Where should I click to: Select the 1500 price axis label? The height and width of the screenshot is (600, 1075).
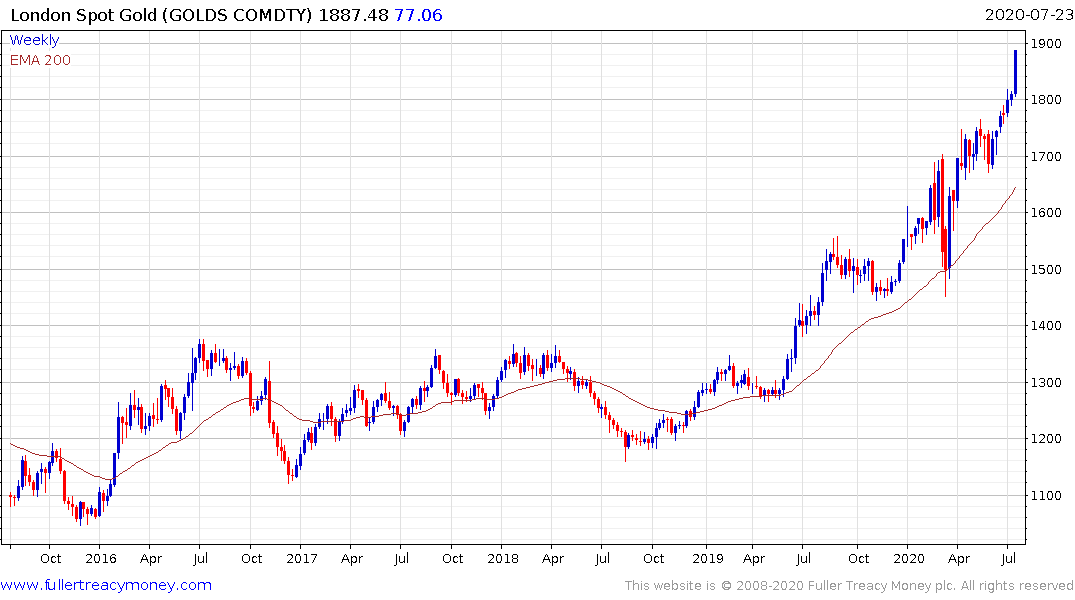(1046, 269)
